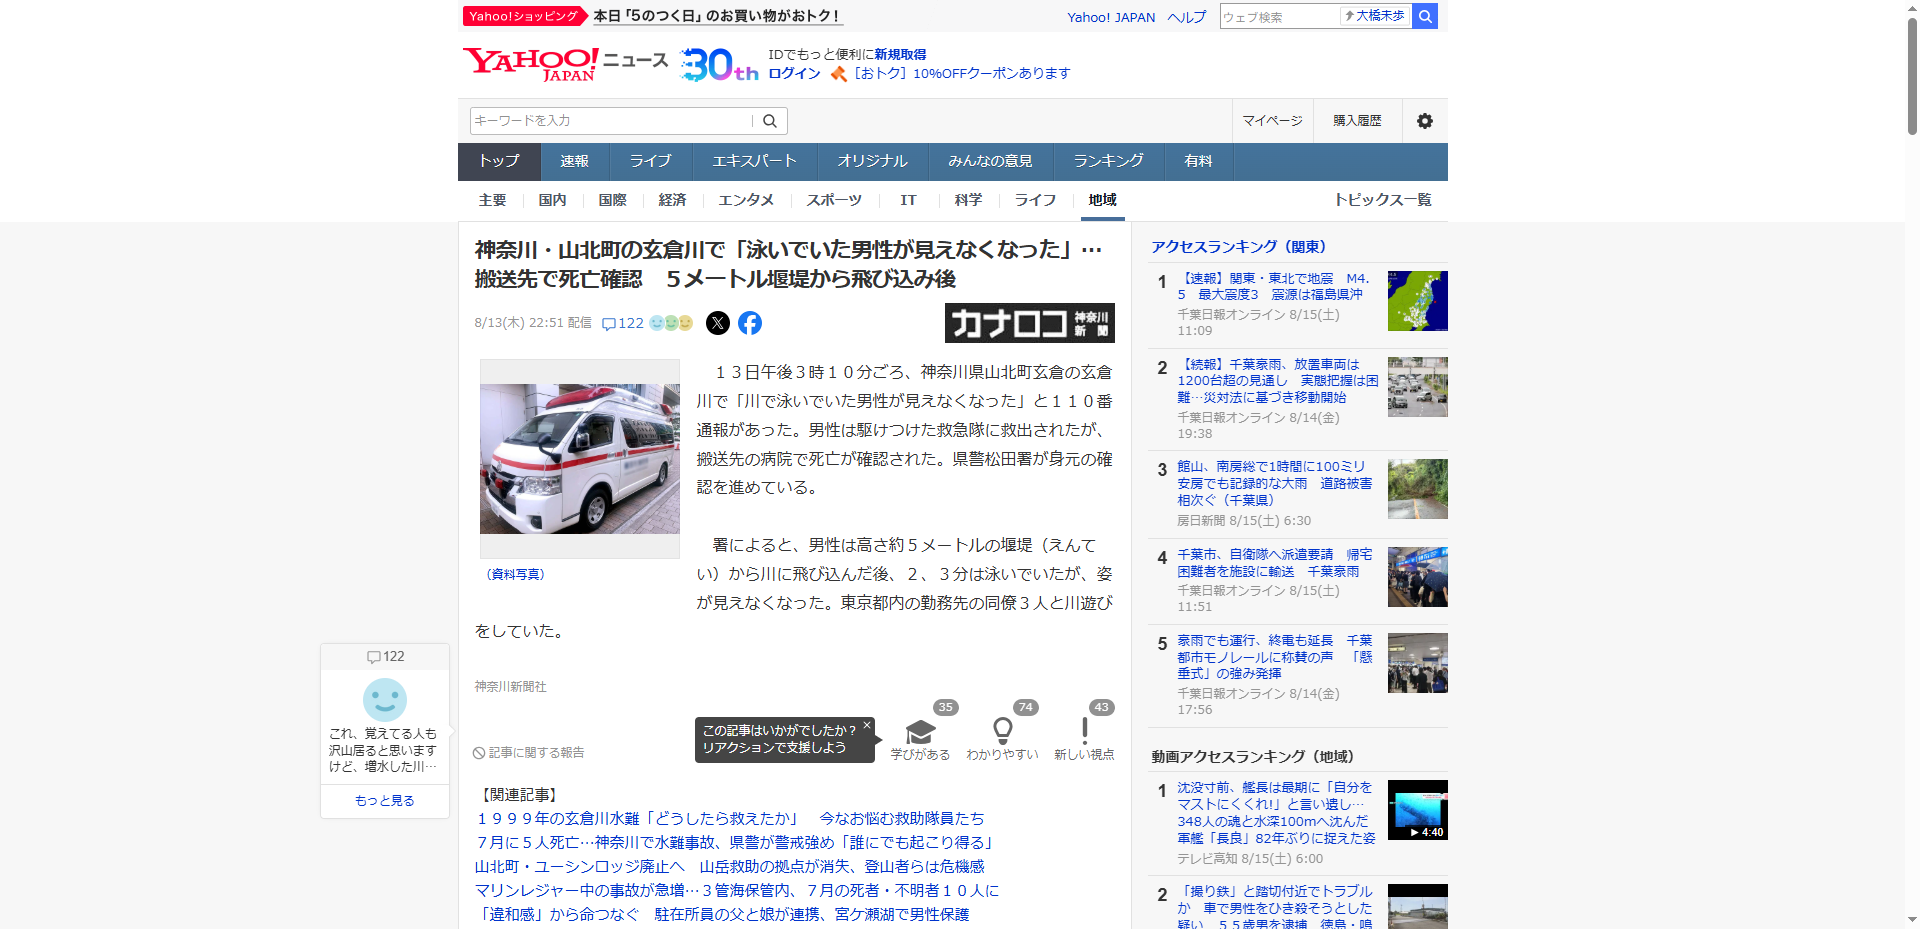Screen dimensions: 1920x929
Task: Open settings via the gear icon
Action: (x=1425, y=121)
